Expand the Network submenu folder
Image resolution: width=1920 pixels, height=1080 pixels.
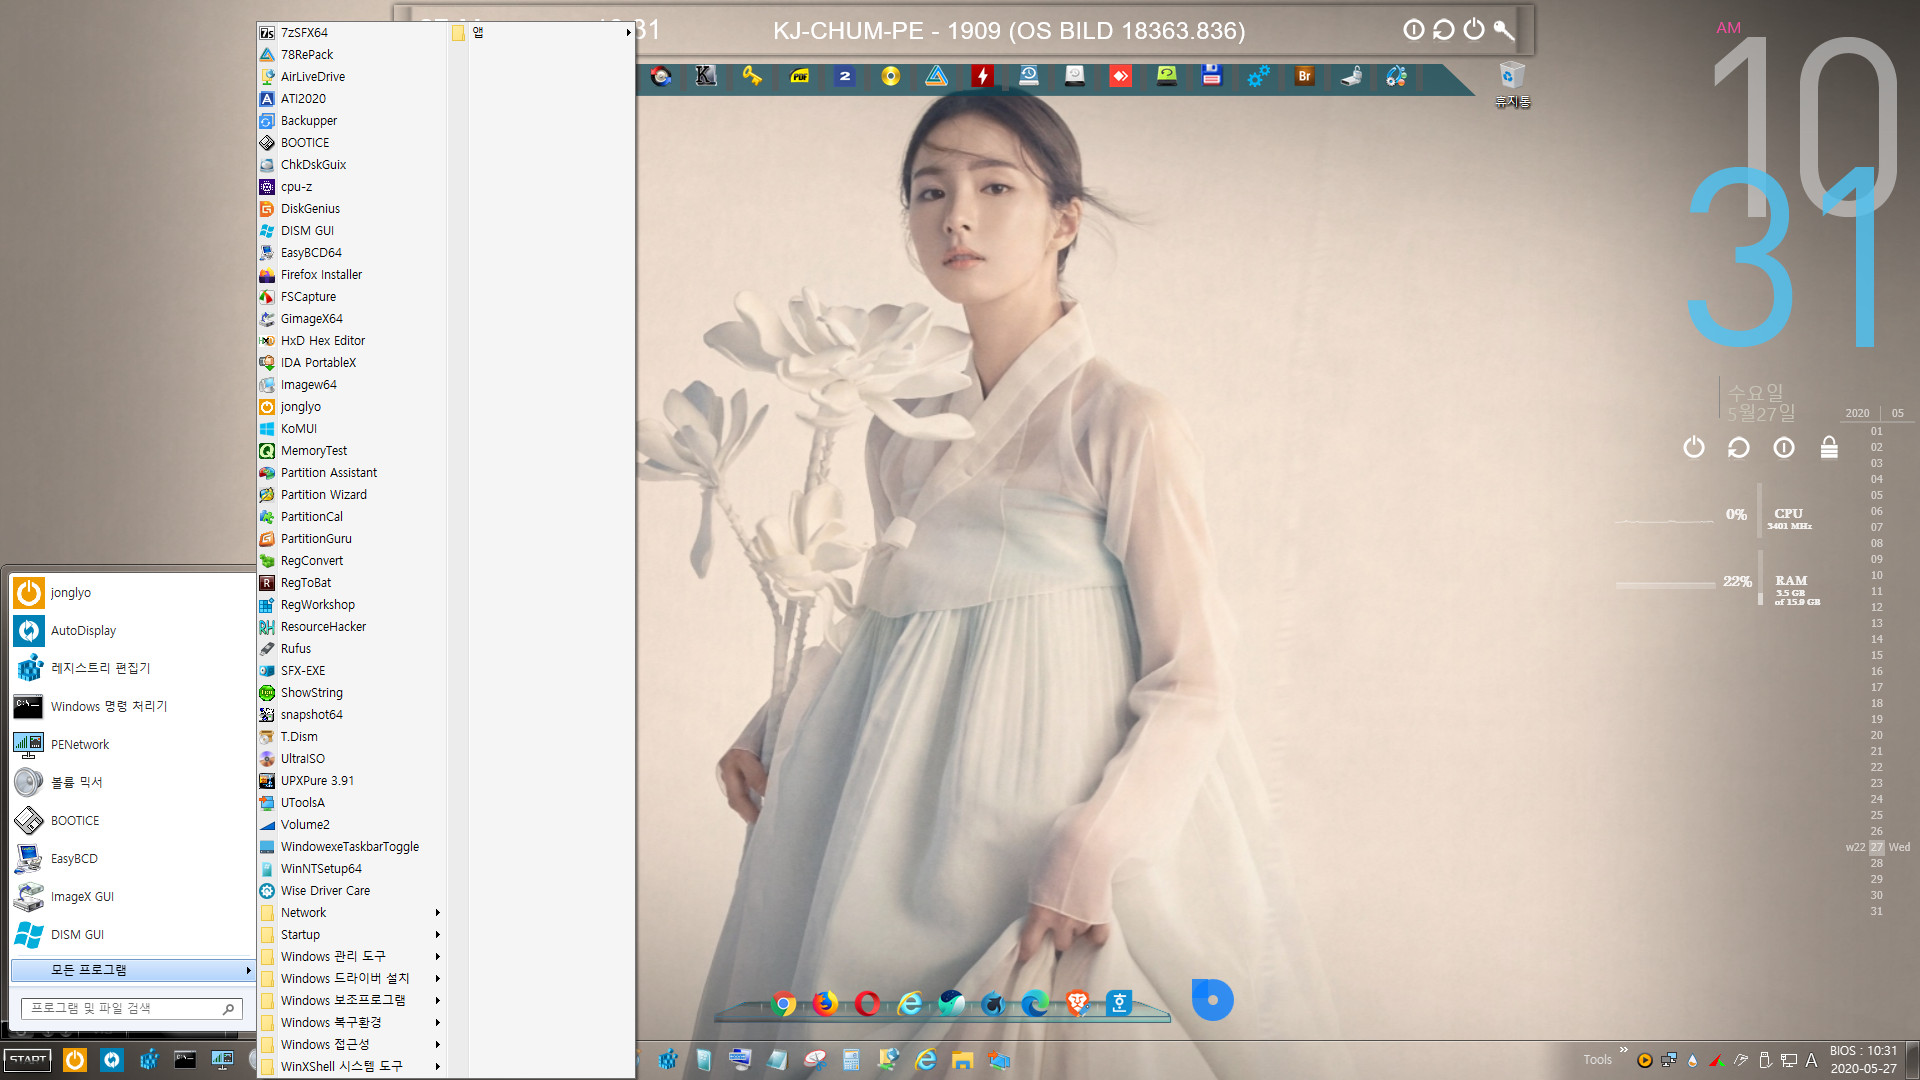pos(350,912)
